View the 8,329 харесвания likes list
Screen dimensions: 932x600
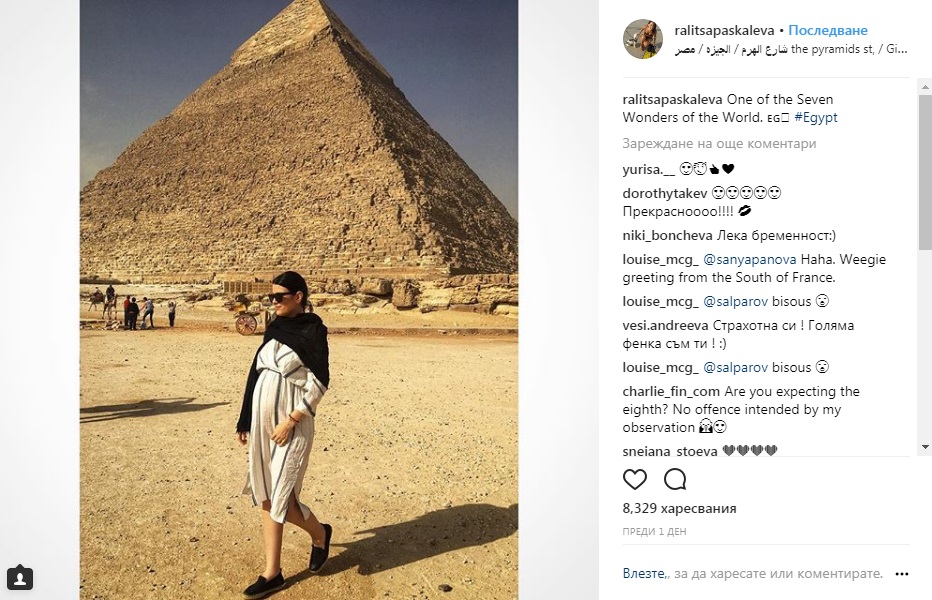[679, 508]
